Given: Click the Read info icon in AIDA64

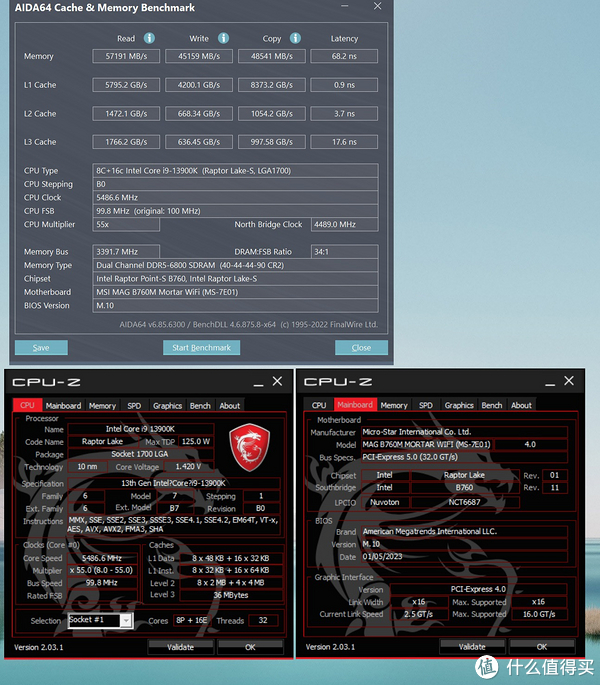Looking at the screenshot, I should pyautogui.click(x=149, y=38).
